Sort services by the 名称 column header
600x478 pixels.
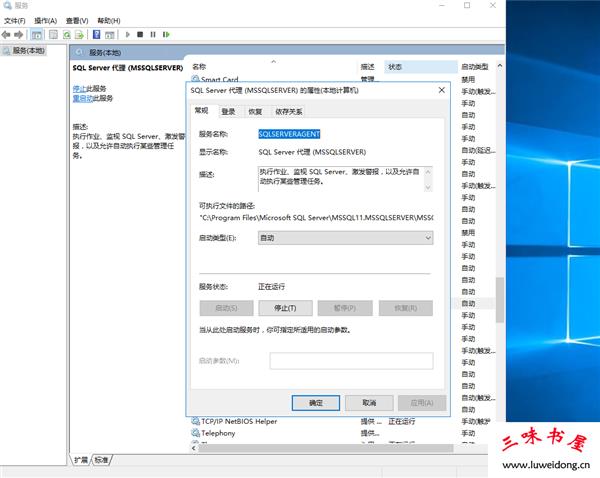273,67
